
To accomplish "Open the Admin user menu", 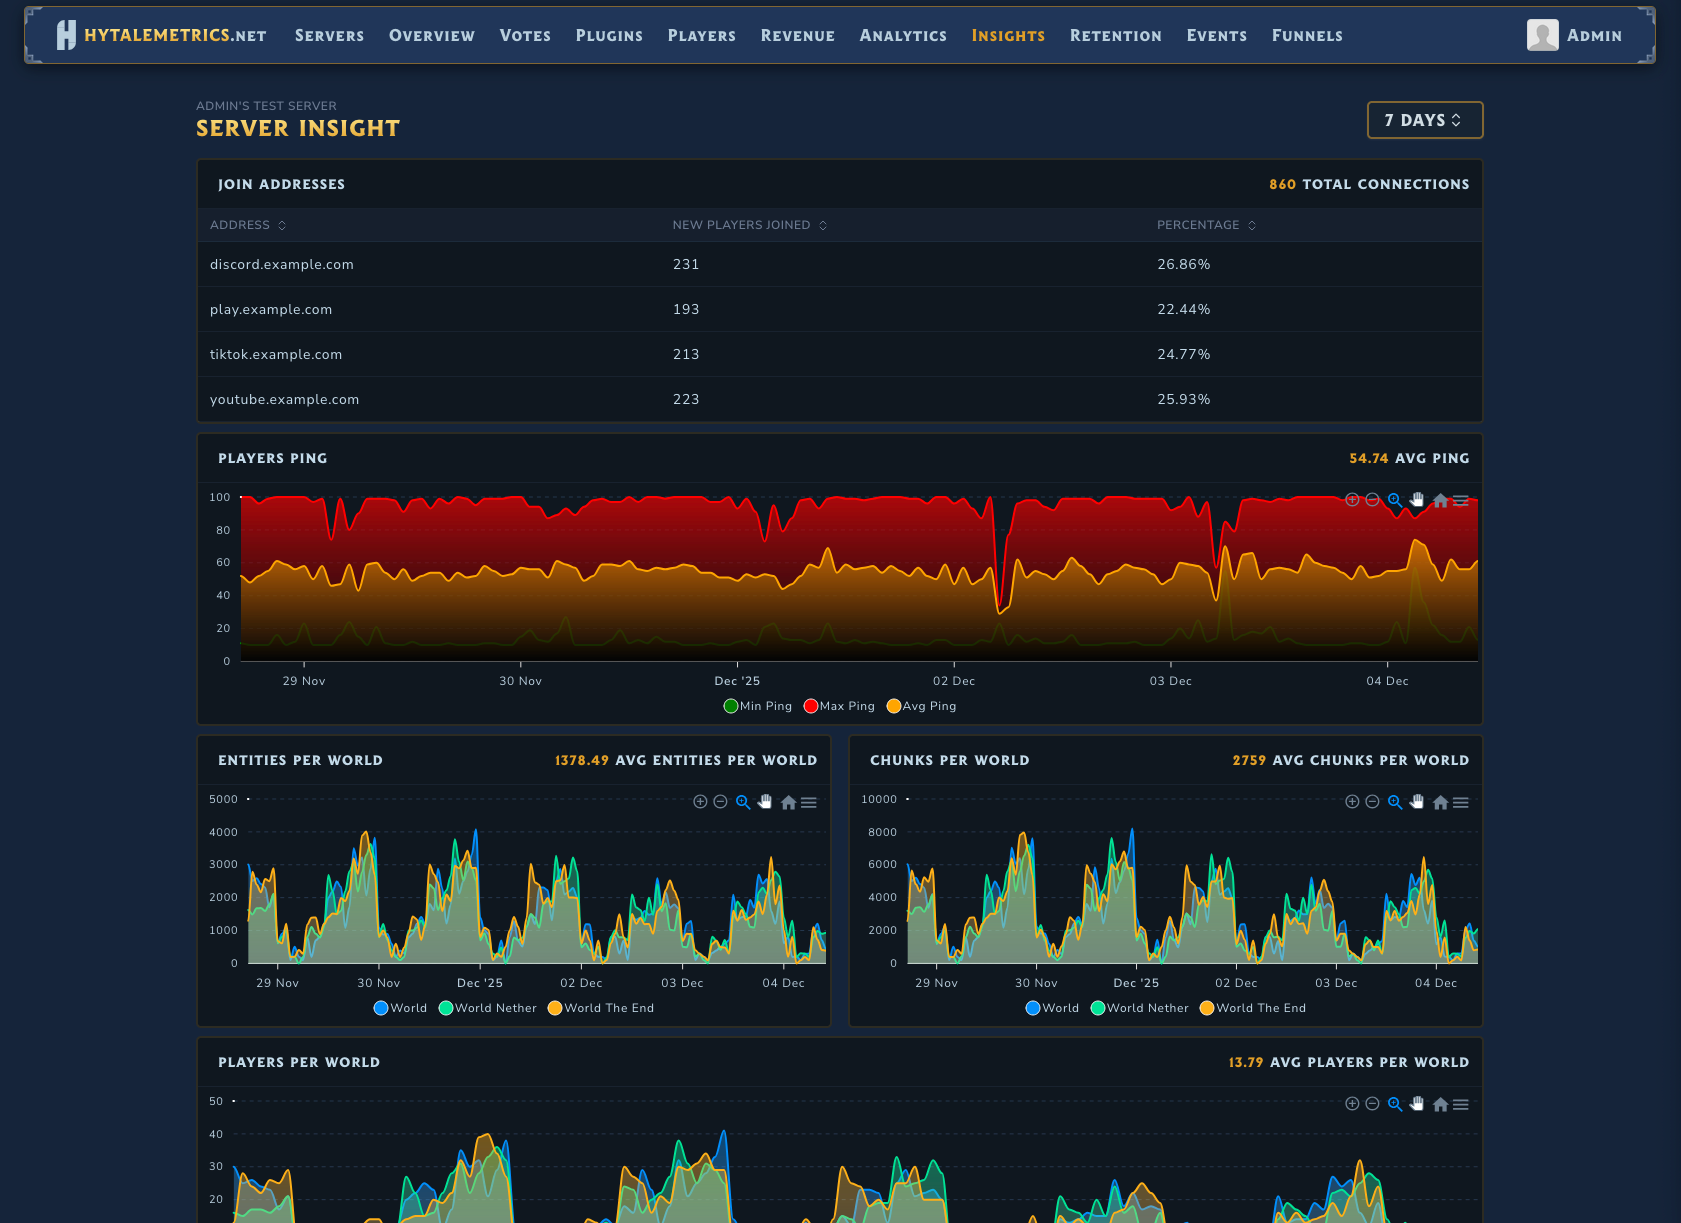I will [x=1575, y=35].
